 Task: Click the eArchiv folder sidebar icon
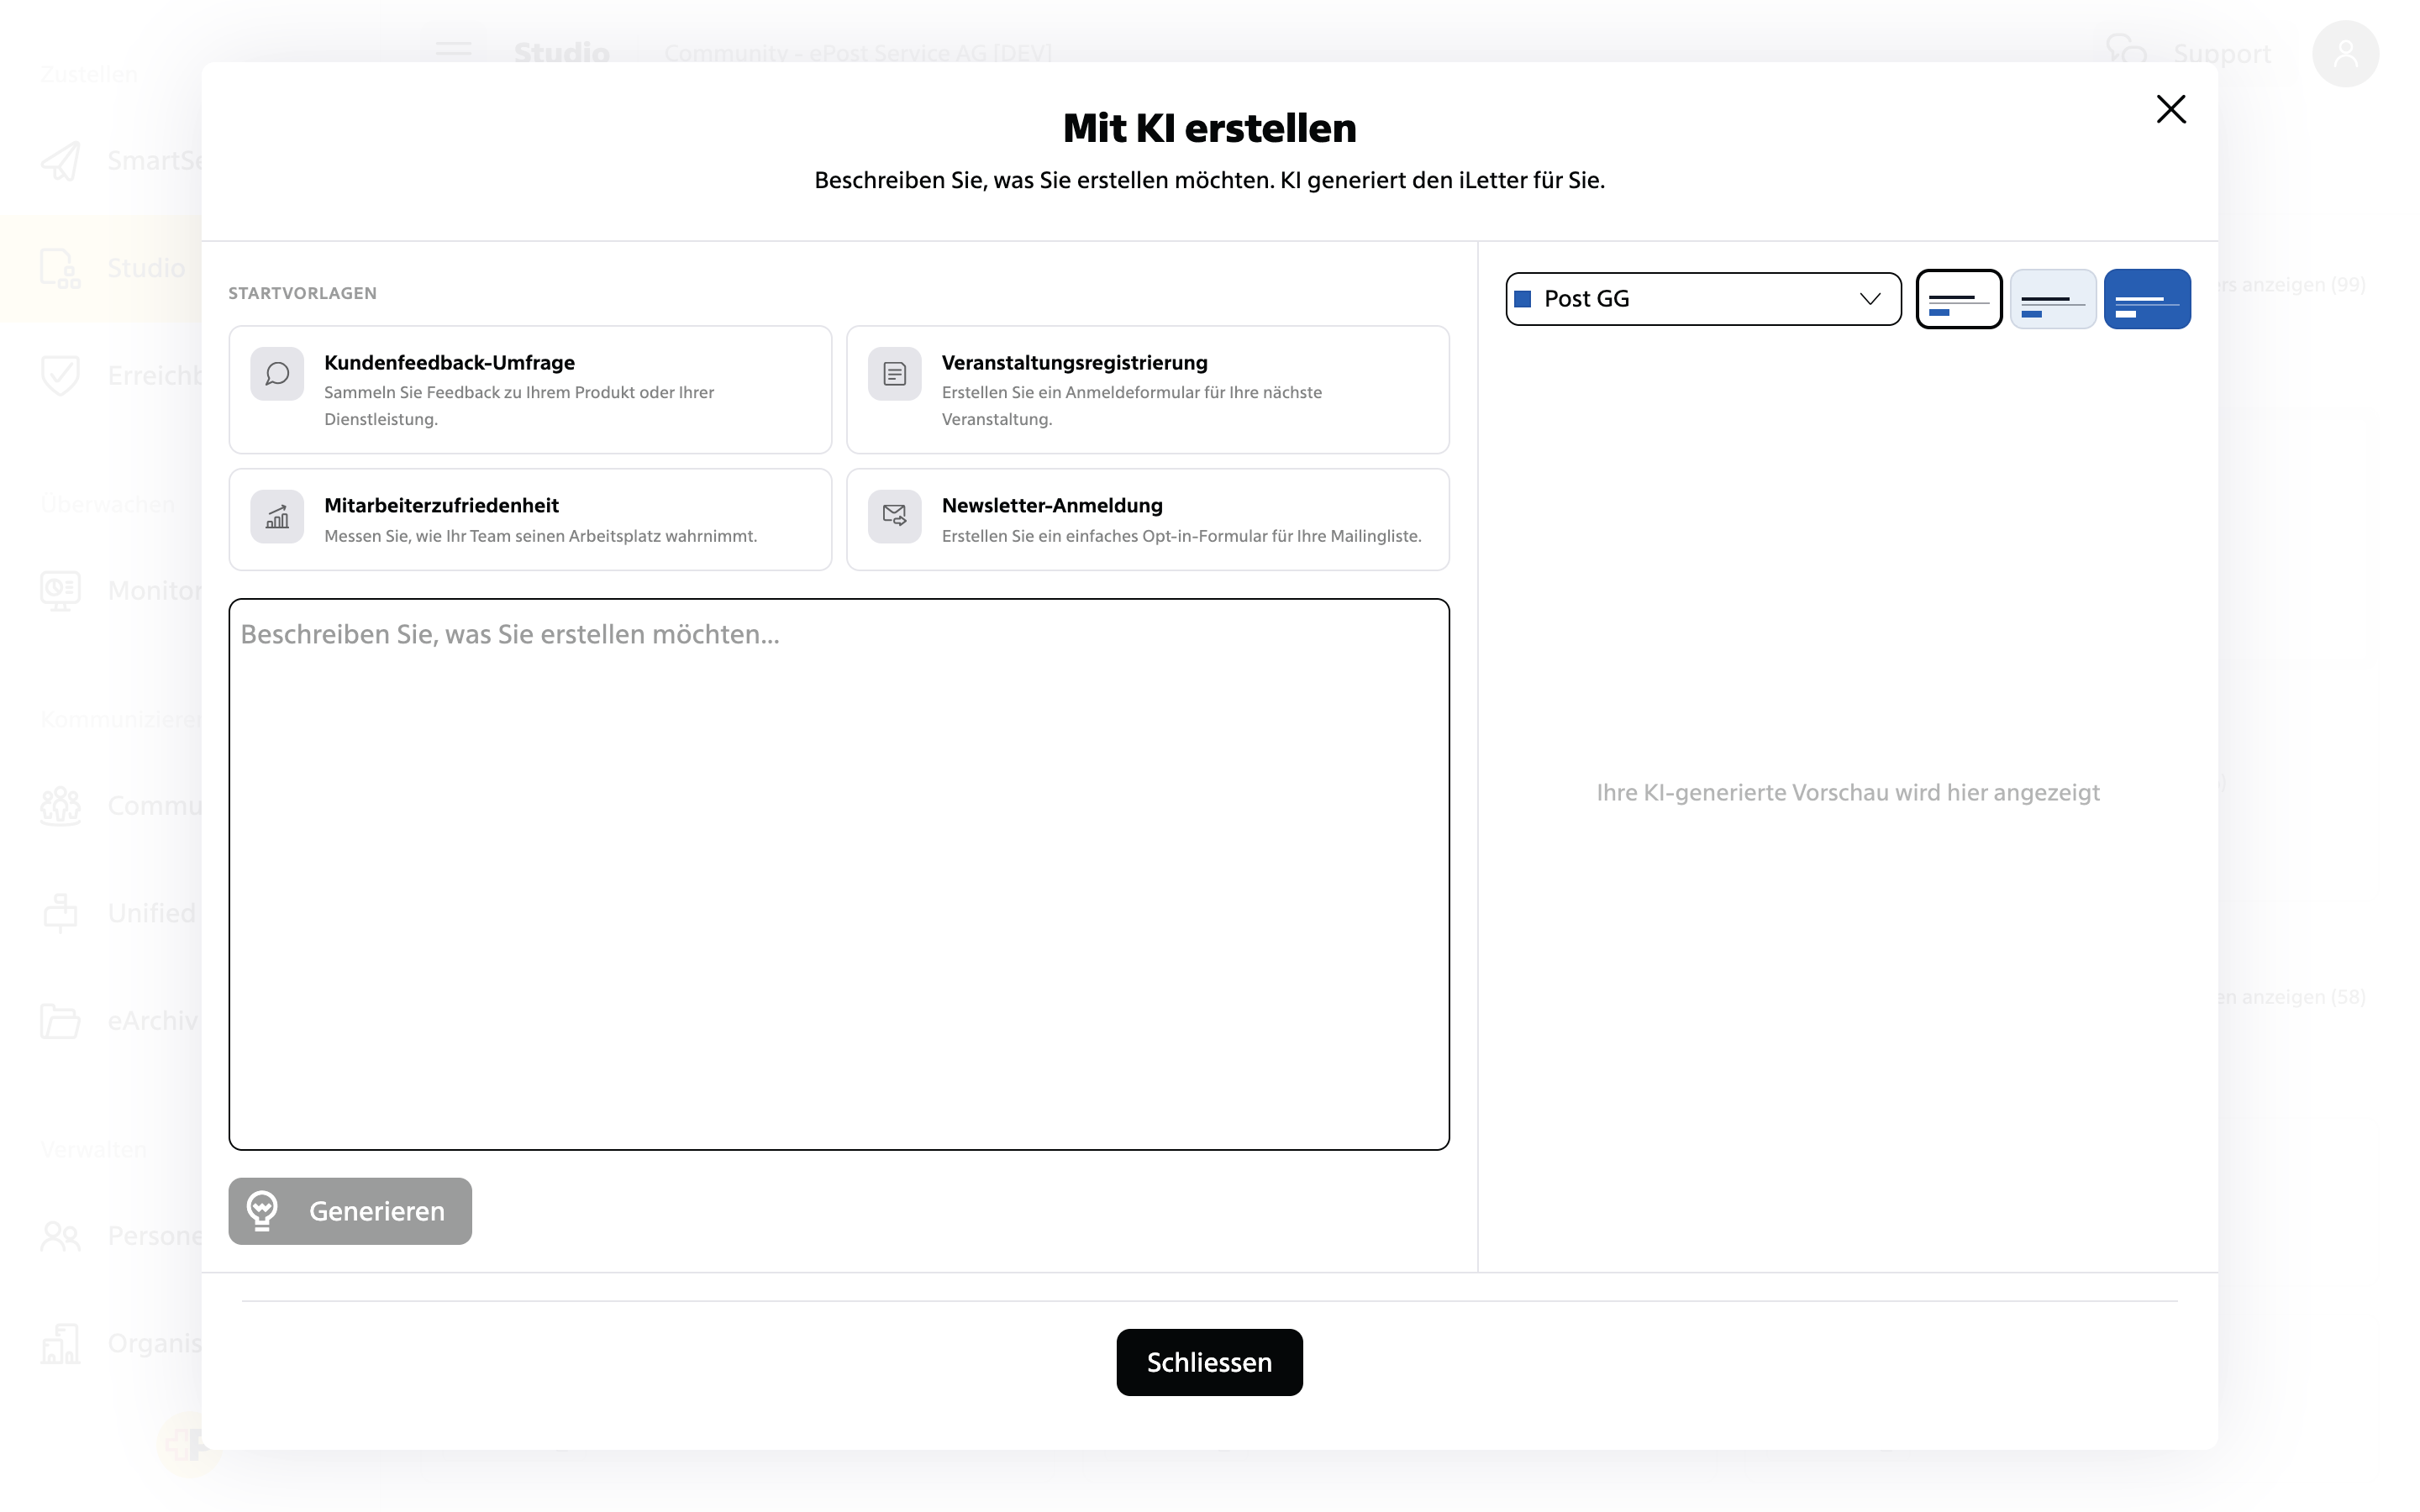coord(60,1021)
